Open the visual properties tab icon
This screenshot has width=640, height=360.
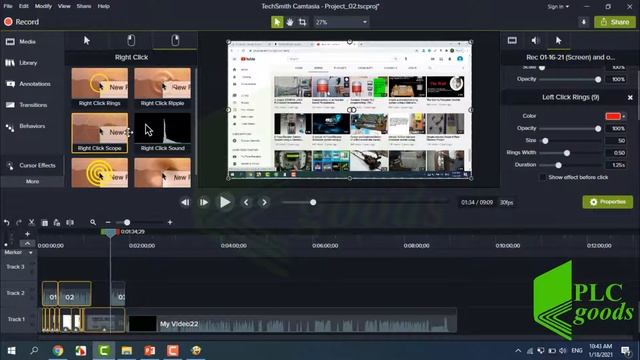click(x=512, y=40)
